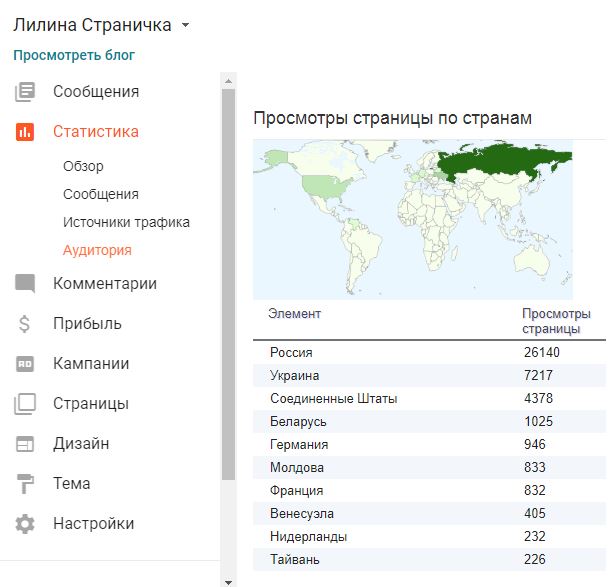Viewport: 610px width, 587px height.
Task: Go to Страницы section
Action: pyautogui.click(x=91, y=404)
